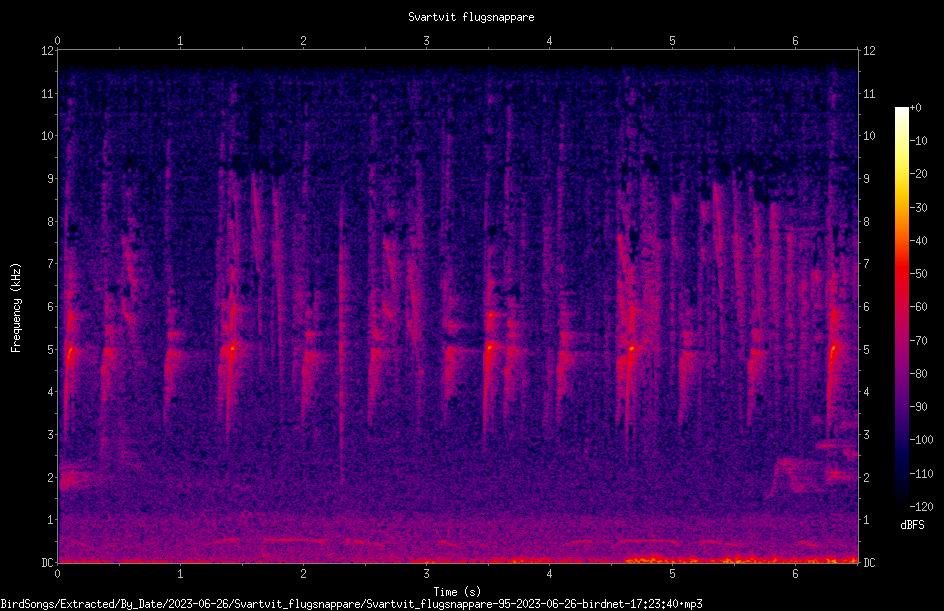The image size is (944, 611).
Task: Click the "2" tick on the bottom time axis
Action: click(x=303, y=574)
